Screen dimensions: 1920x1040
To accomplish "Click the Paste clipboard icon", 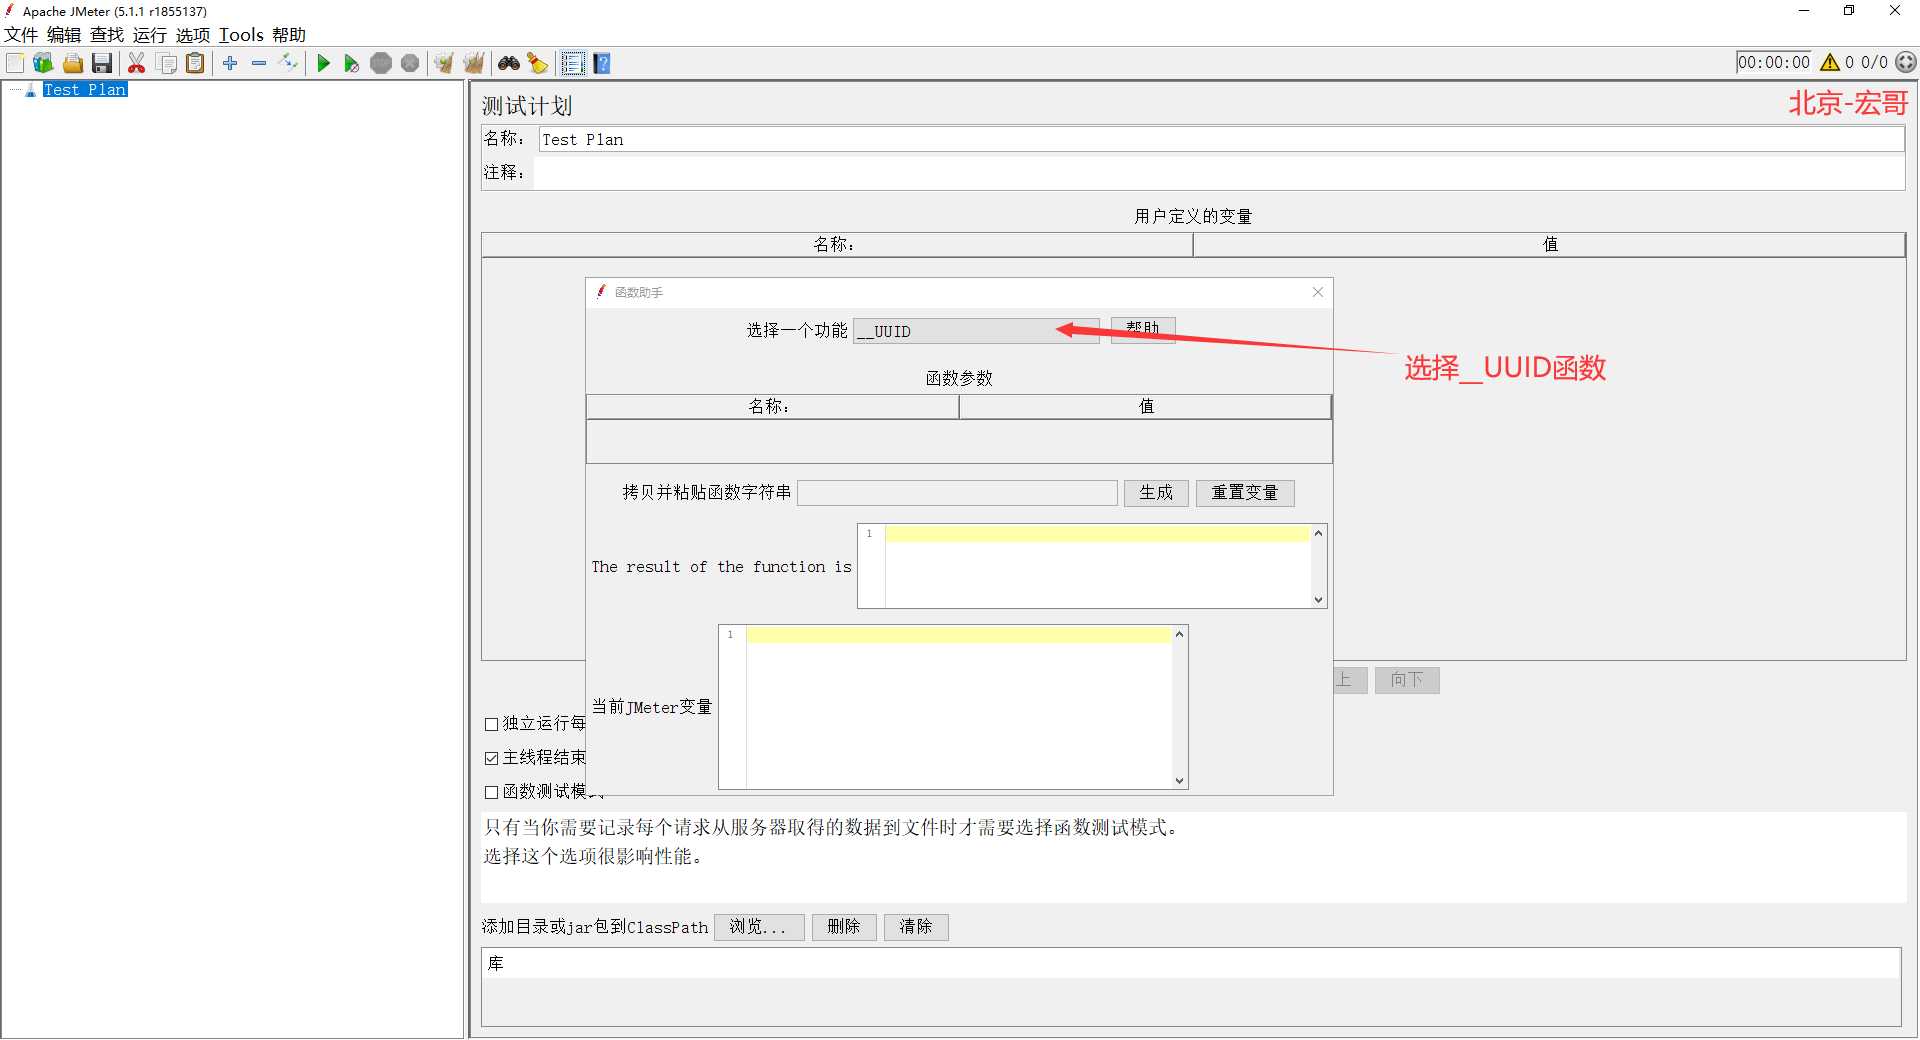I will [x=196, y=63].
